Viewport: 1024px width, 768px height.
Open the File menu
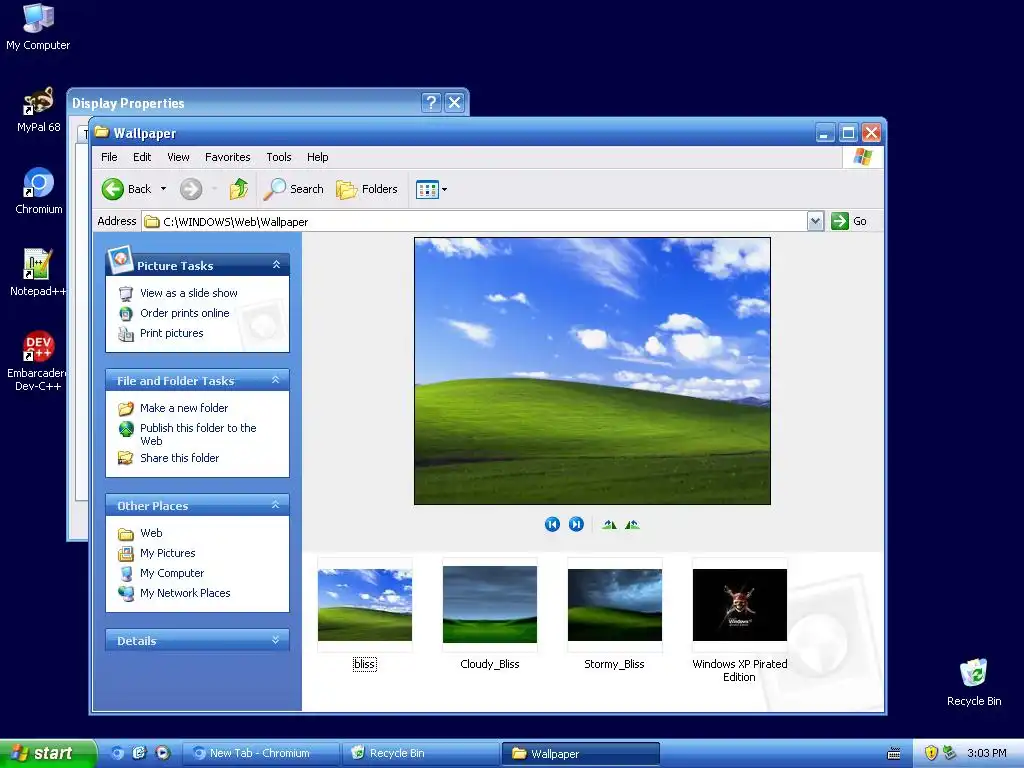tap(109, 157)
